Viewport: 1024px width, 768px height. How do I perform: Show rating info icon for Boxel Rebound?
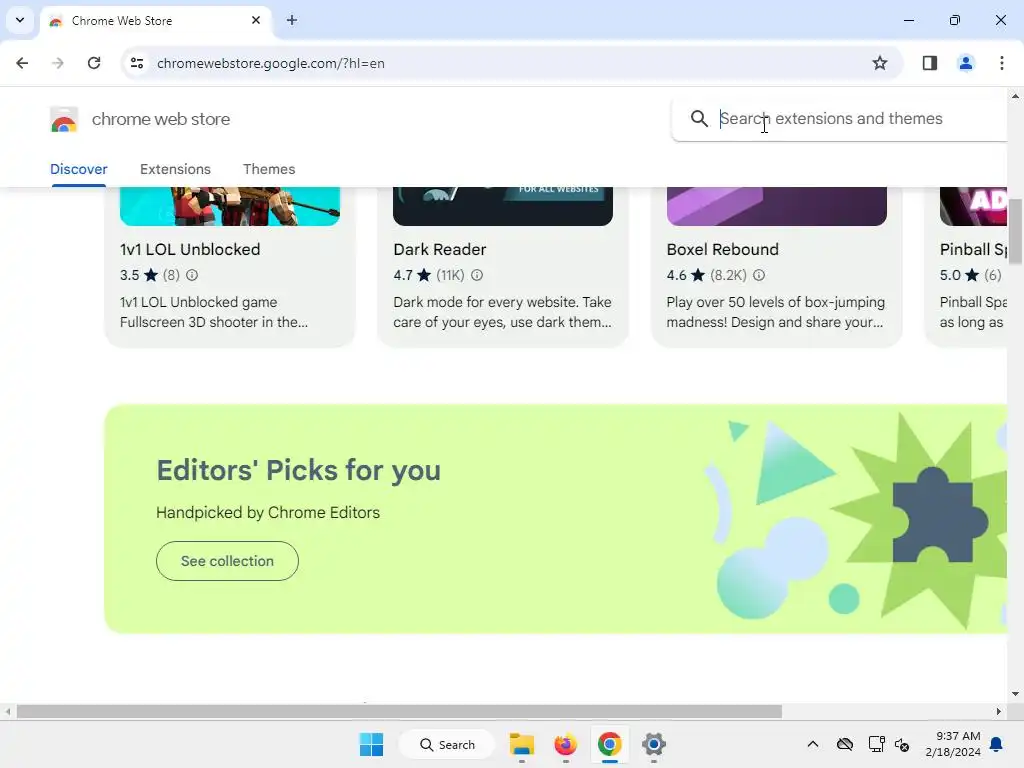tap(759, 275)
